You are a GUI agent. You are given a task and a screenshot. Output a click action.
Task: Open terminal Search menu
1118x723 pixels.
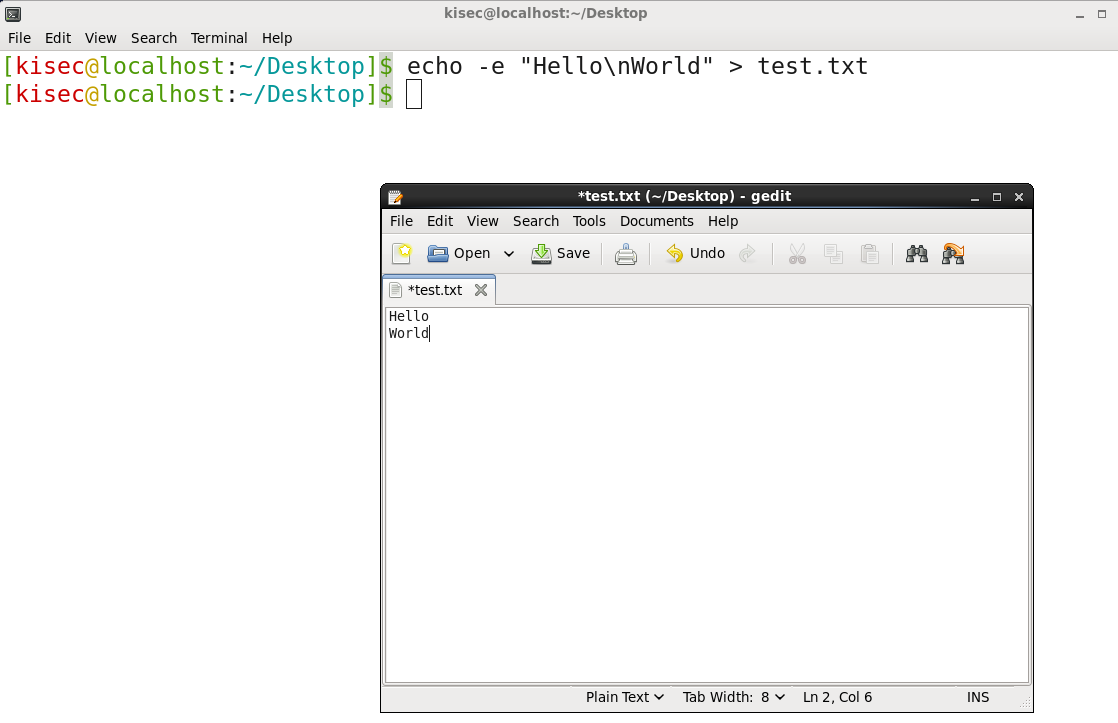(x=153, y=38)
